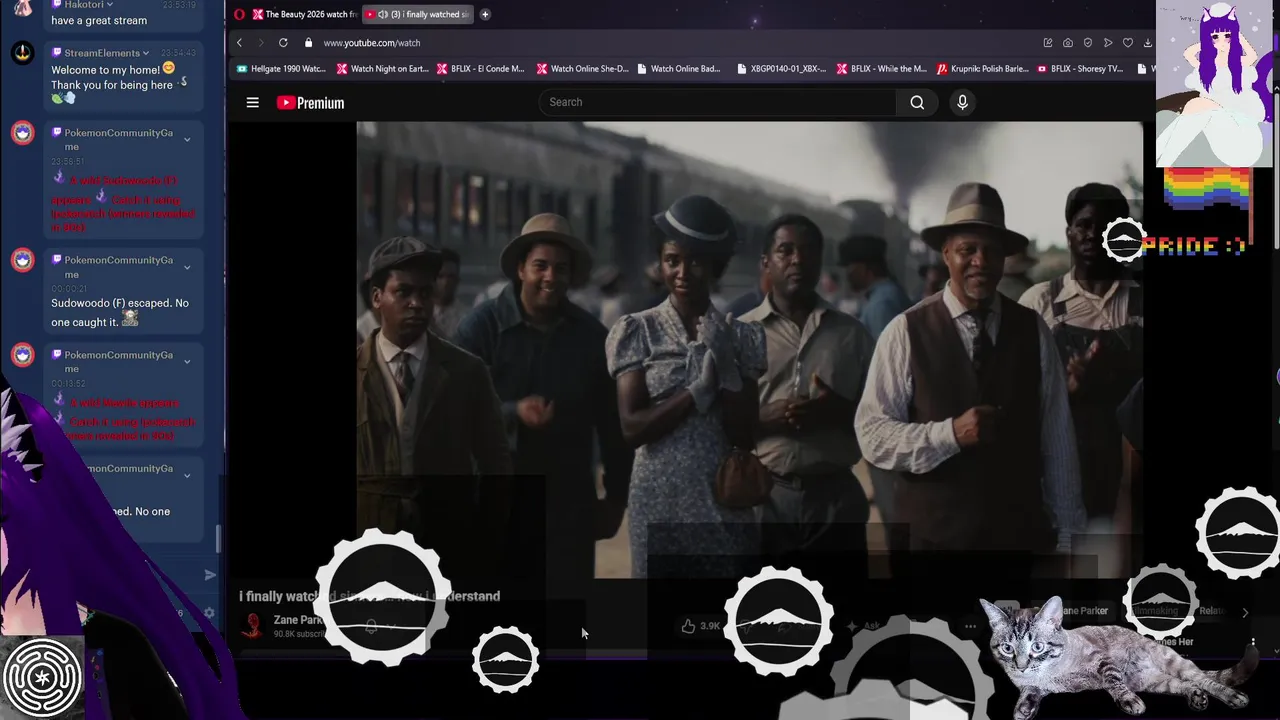Expand first PokemonCommunityGame message chevron
1280x720 pixels.
(x=187, y=139)
